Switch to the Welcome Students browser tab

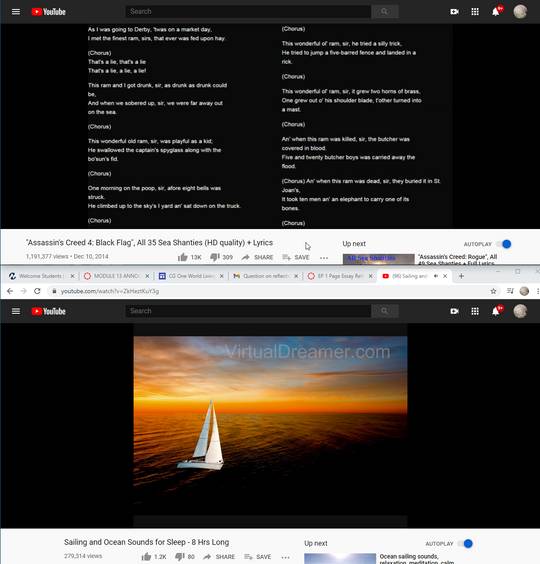tap(41, 276)
